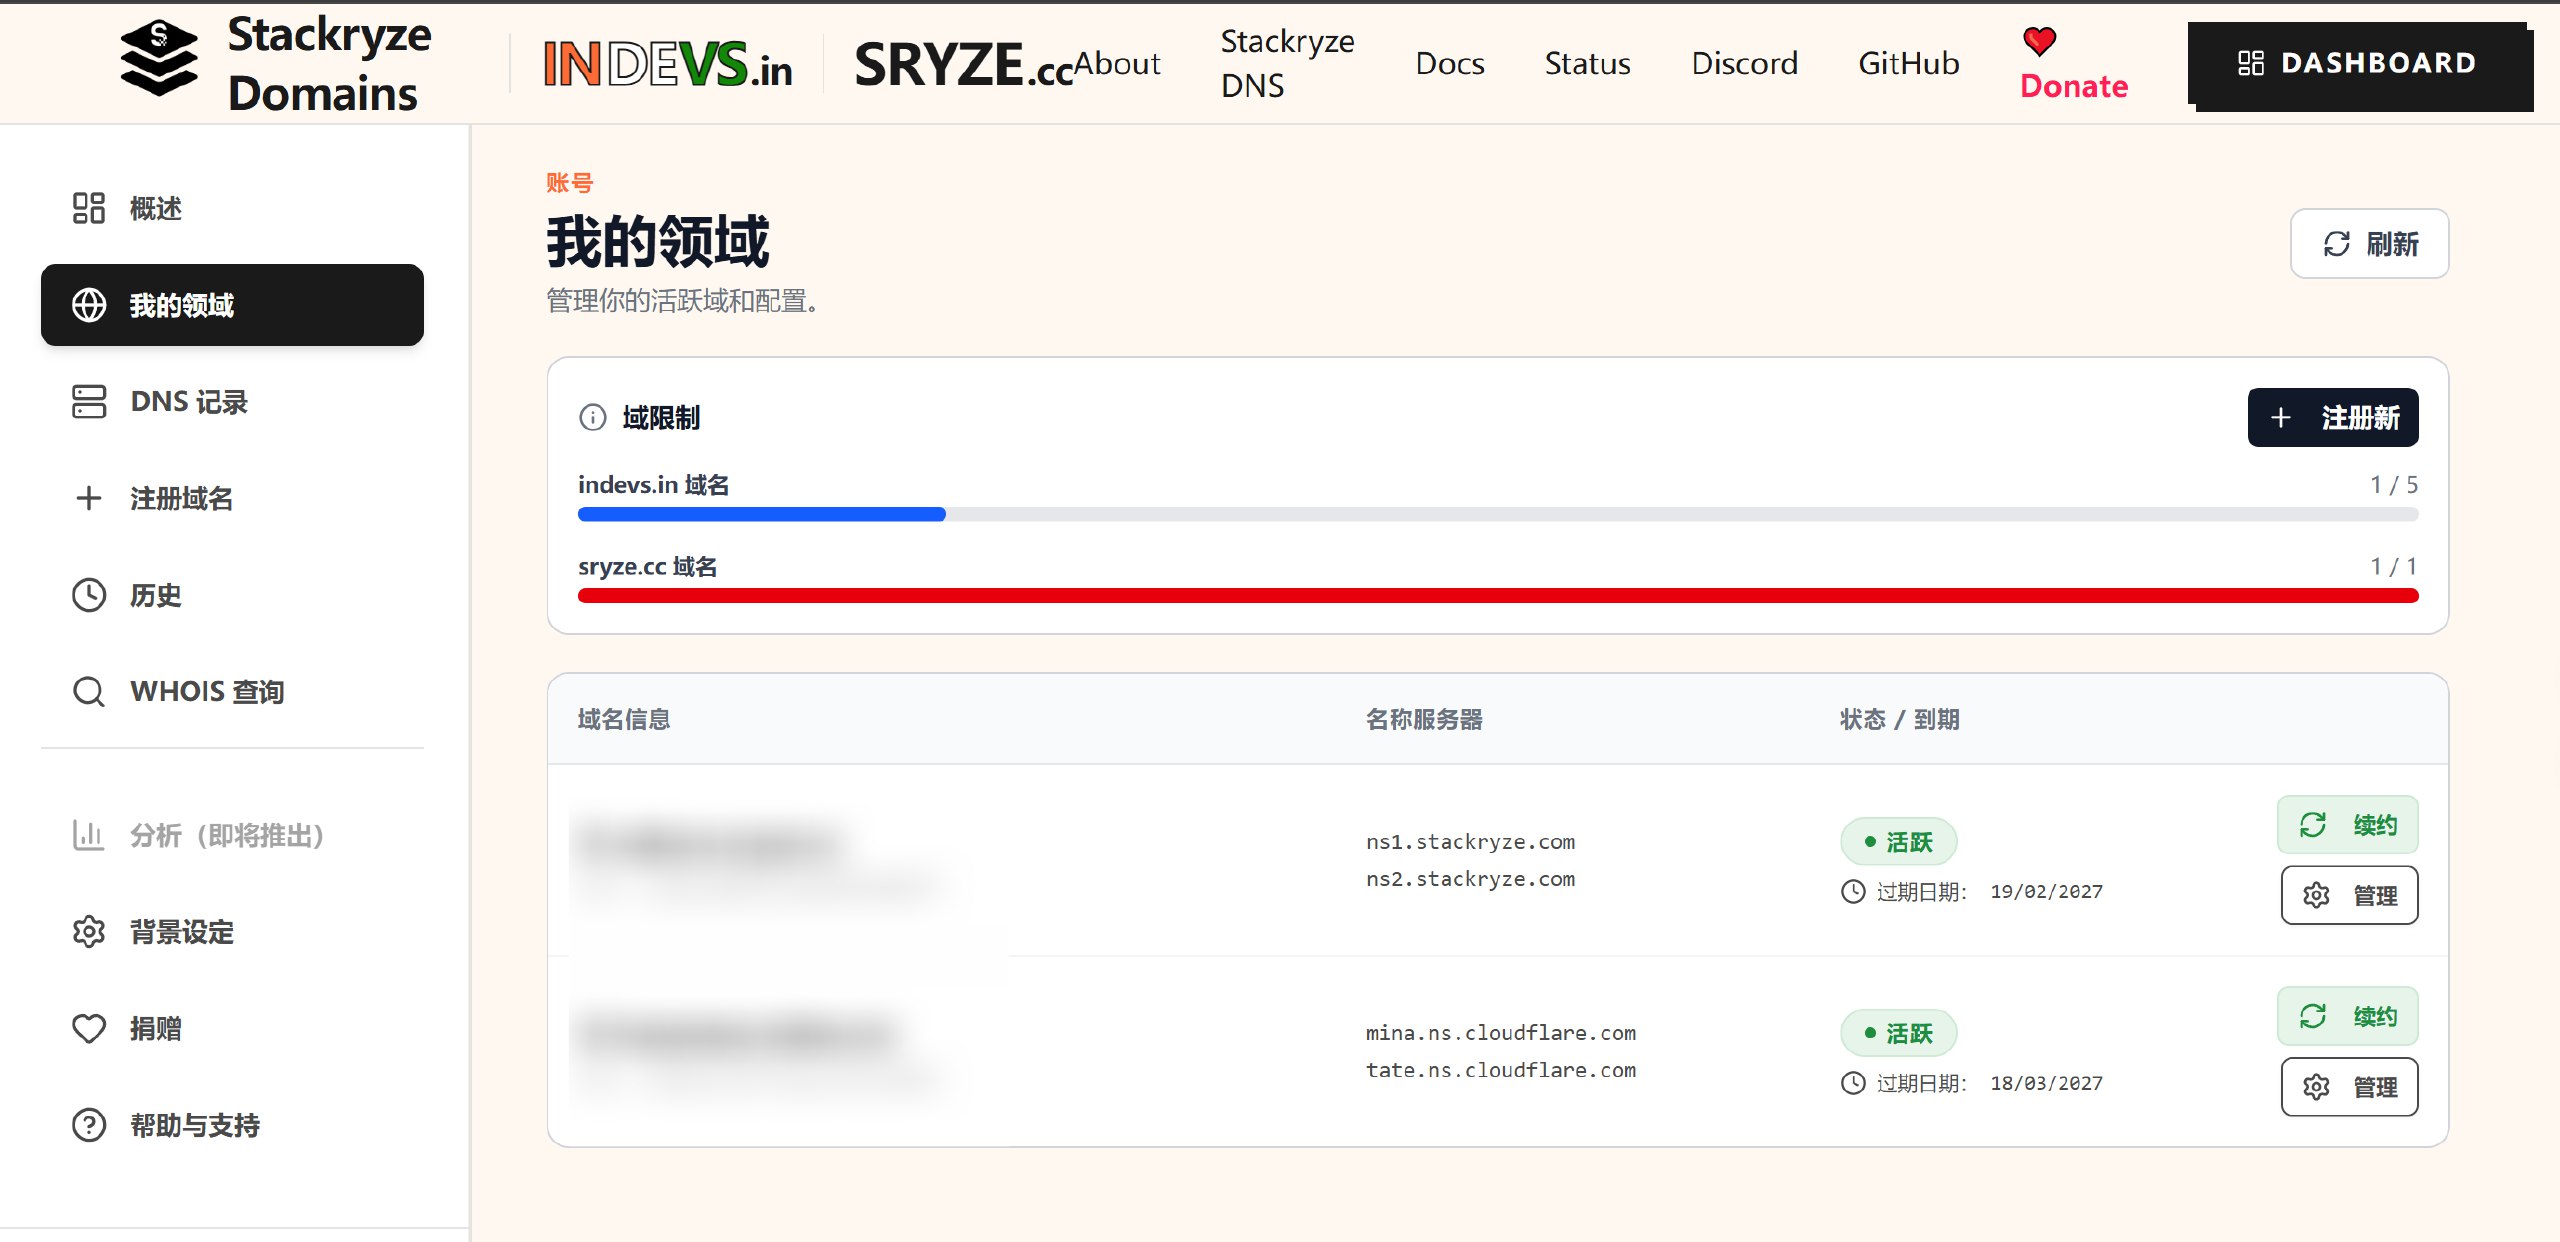The width and height of the screenshot is (2560, 1242).
Task: Open 历史 history clock item
Action: pos(155,595)
